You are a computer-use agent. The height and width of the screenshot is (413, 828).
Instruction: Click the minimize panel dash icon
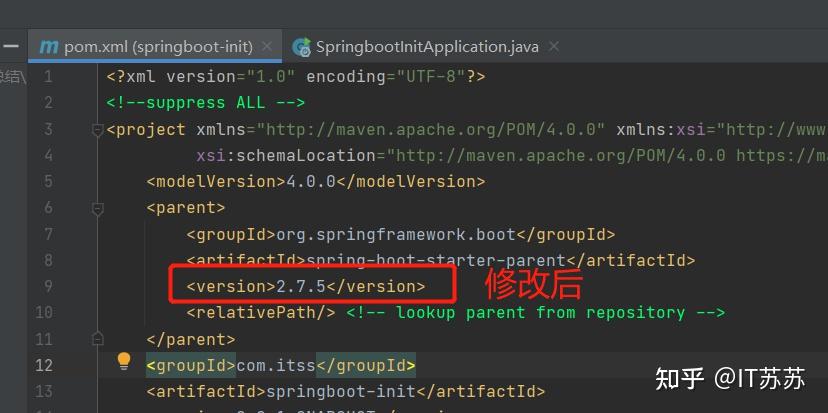coord(11,47)
